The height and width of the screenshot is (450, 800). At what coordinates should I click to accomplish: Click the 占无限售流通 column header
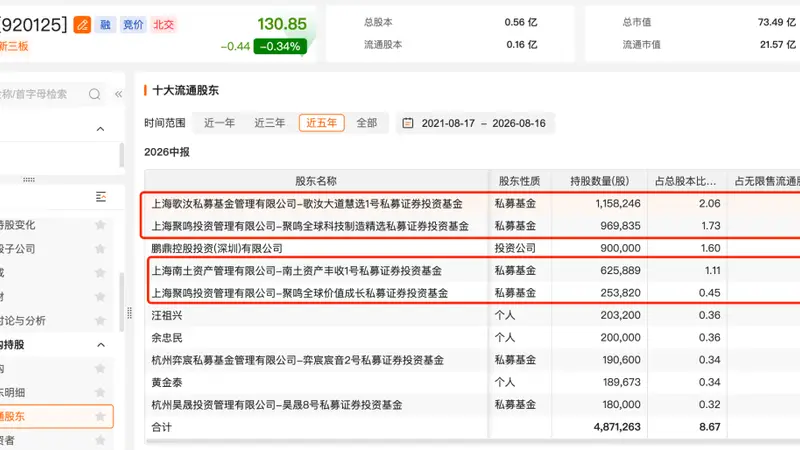tap(767, 181)
